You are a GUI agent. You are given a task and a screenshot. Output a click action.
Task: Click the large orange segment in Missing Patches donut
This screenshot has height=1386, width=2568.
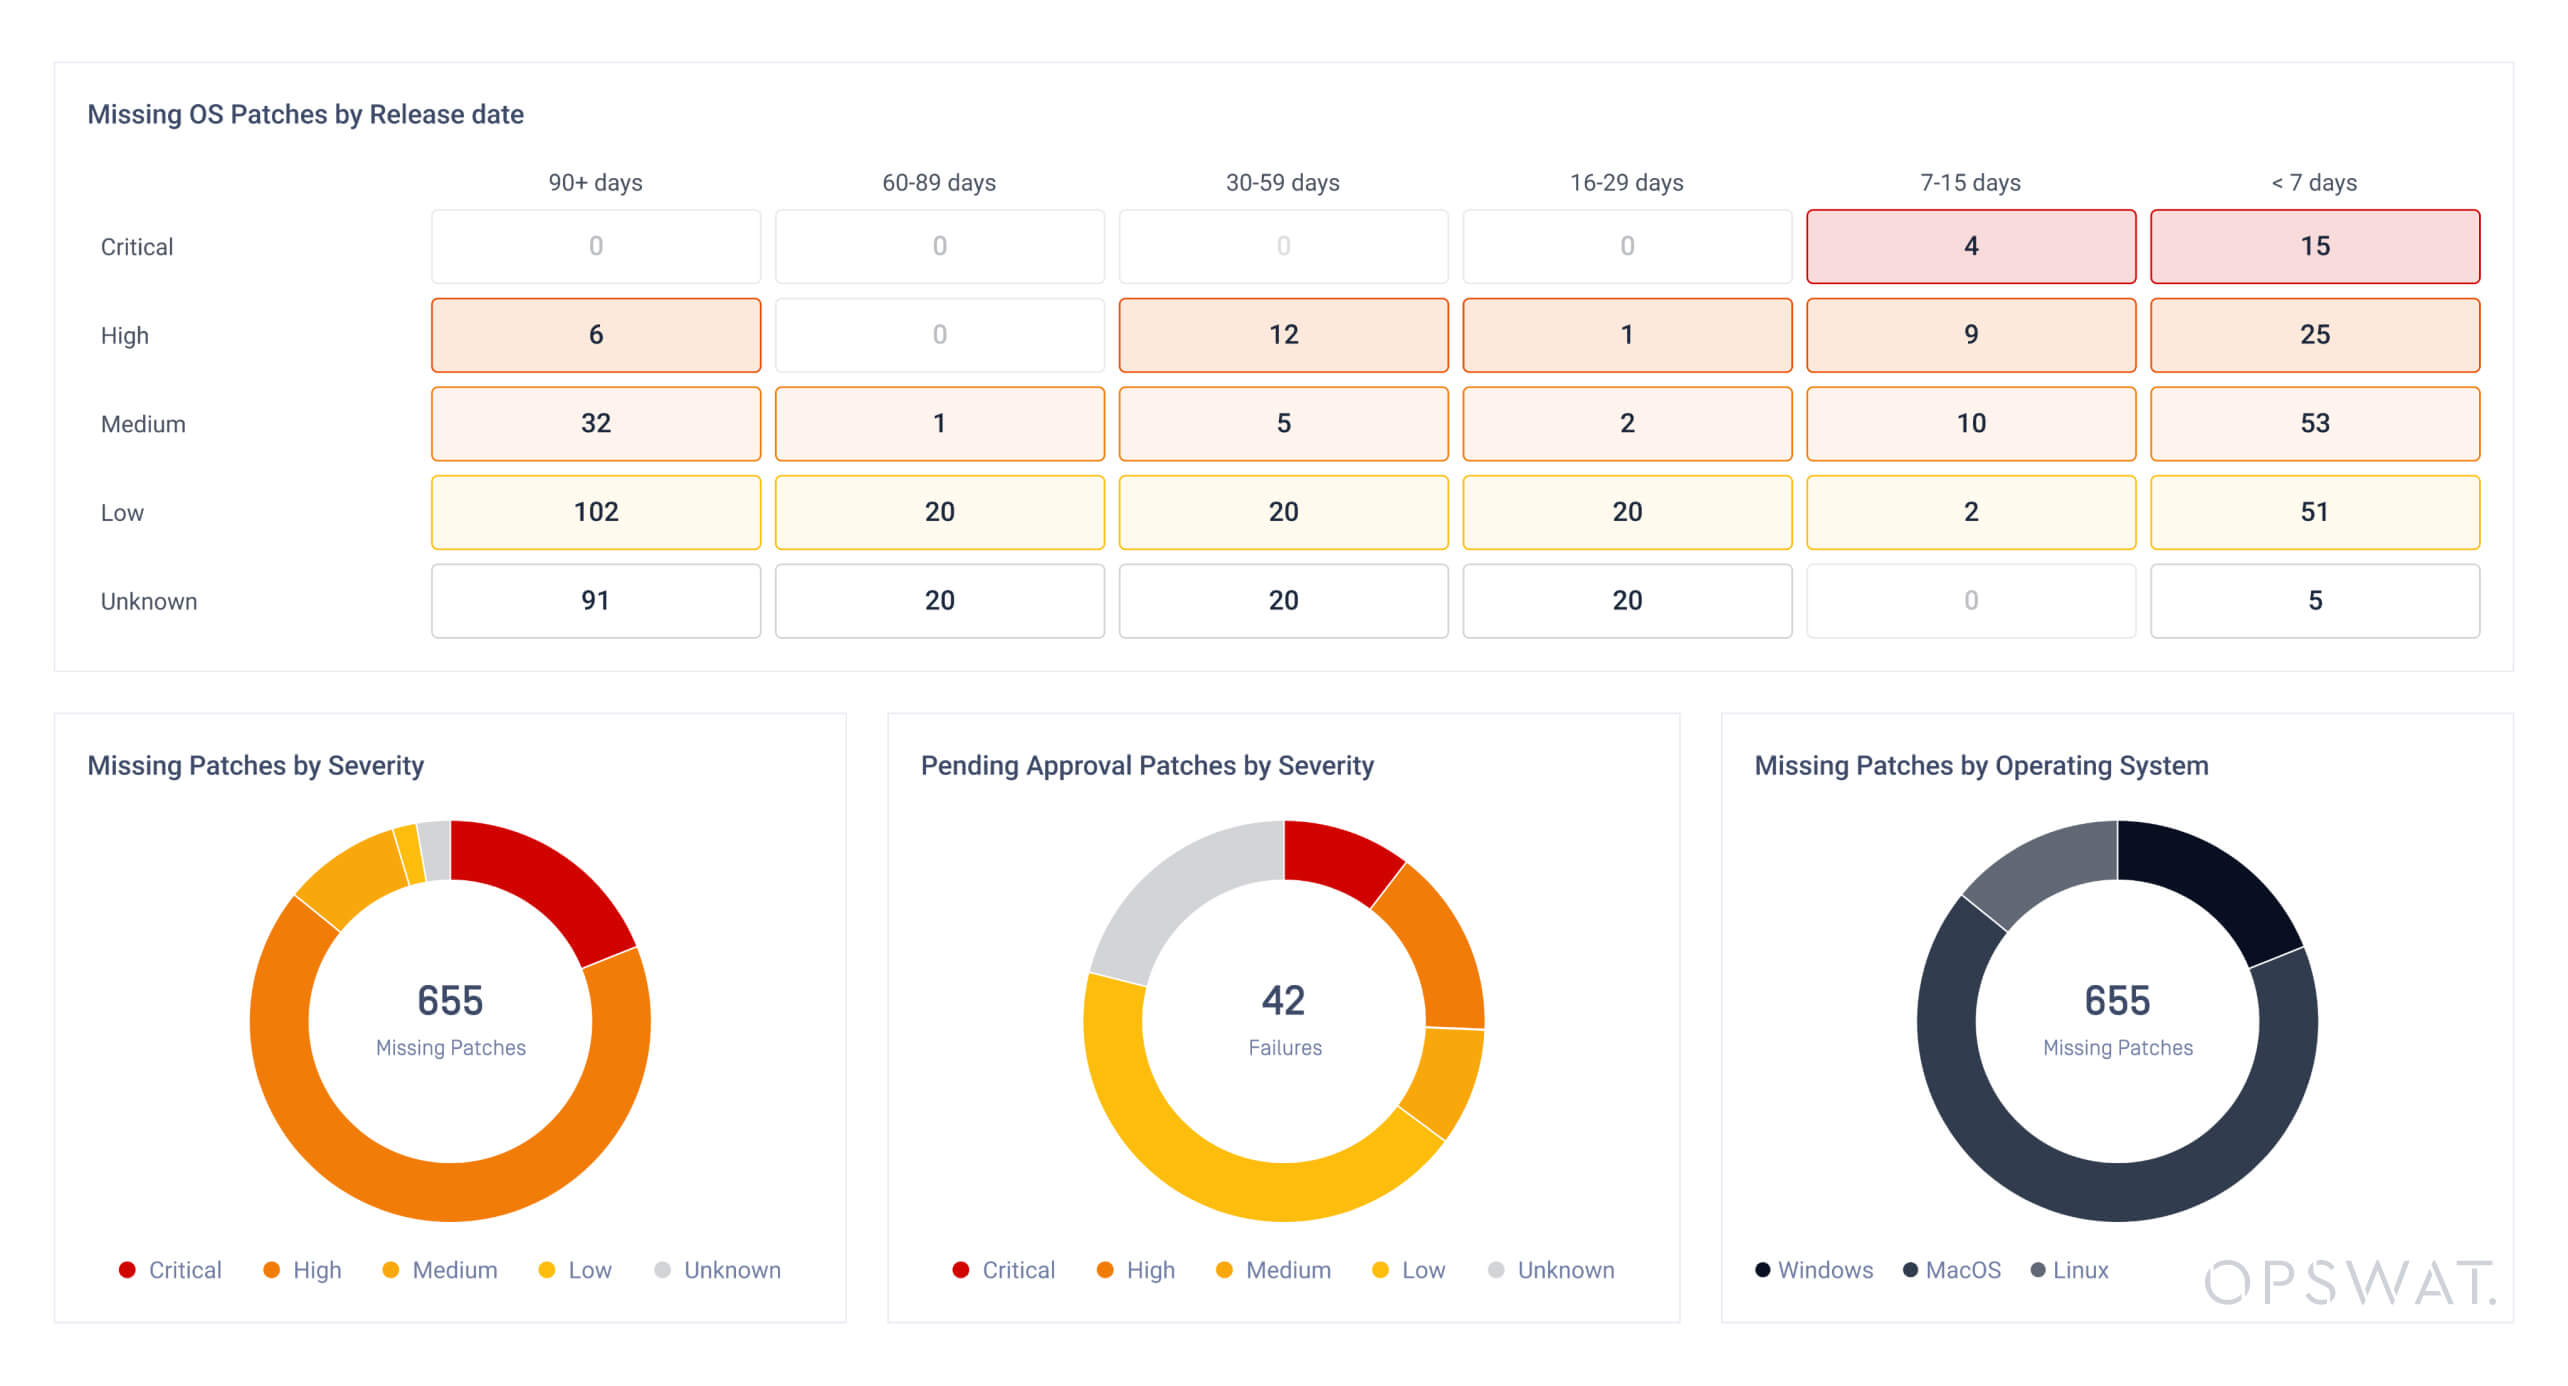pyautogui.click(x=450, y=1192)
